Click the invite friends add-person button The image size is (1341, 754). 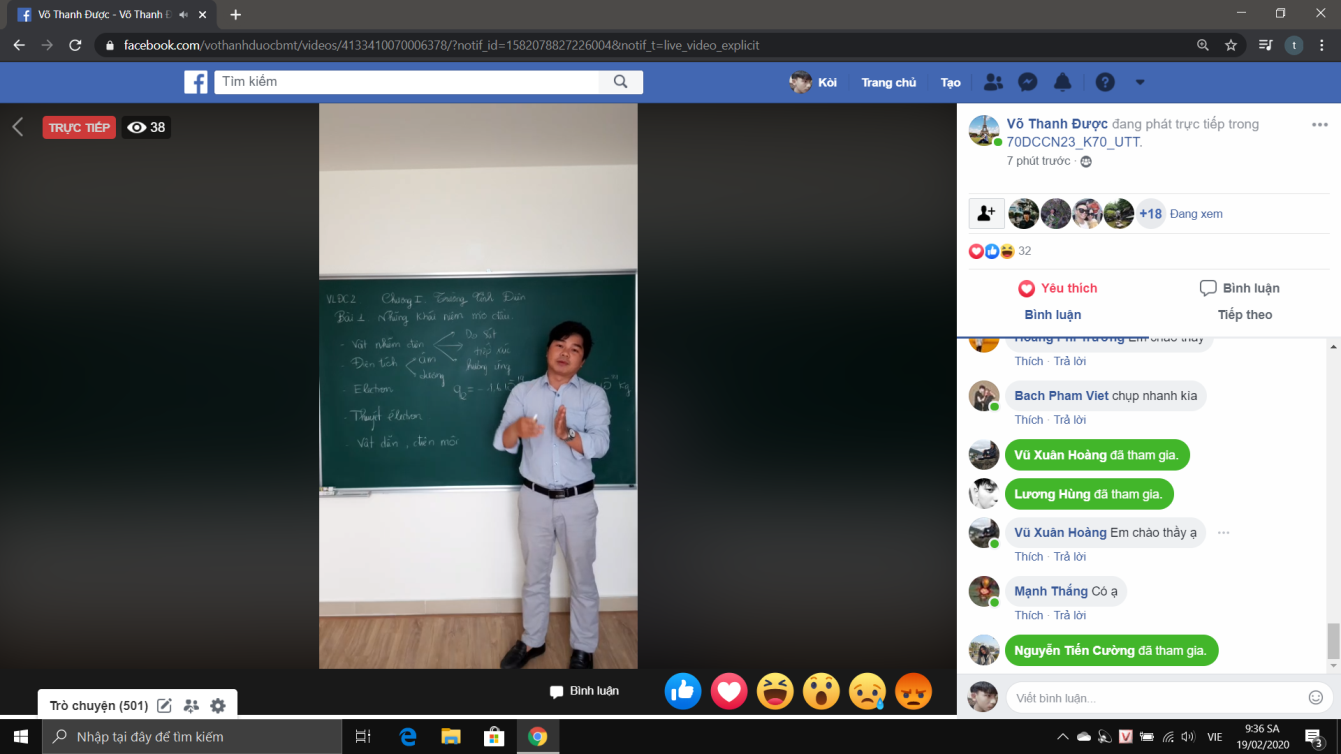(986, 214)
